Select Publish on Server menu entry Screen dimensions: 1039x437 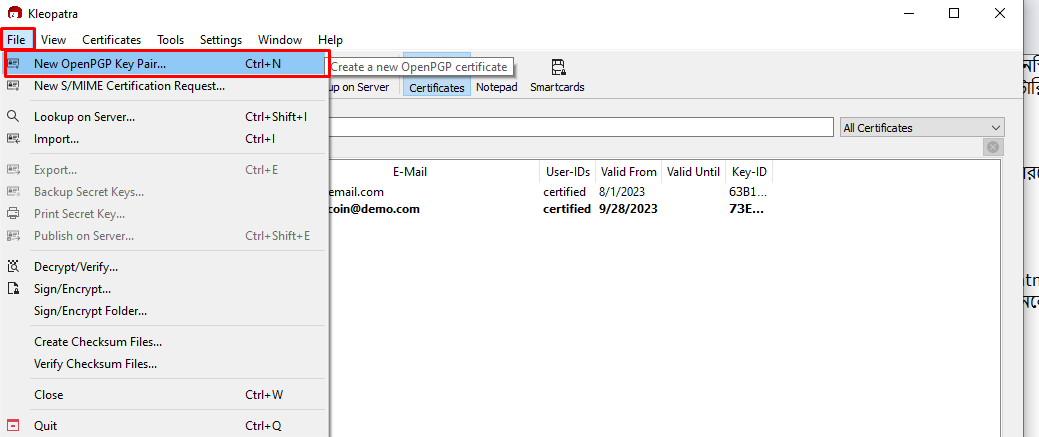tap(165, 235)
